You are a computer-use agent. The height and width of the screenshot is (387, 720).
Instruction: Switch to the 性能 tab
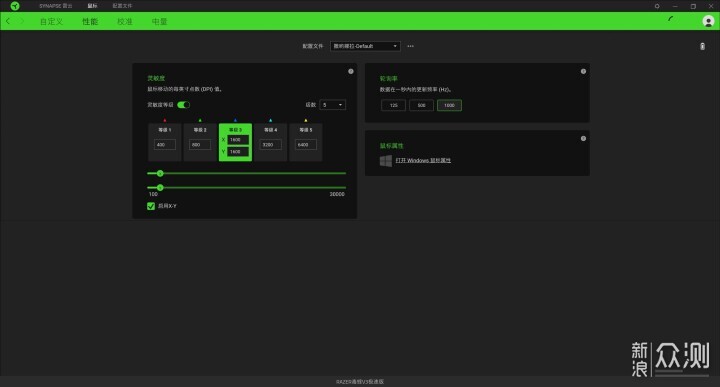coord(90,21)
